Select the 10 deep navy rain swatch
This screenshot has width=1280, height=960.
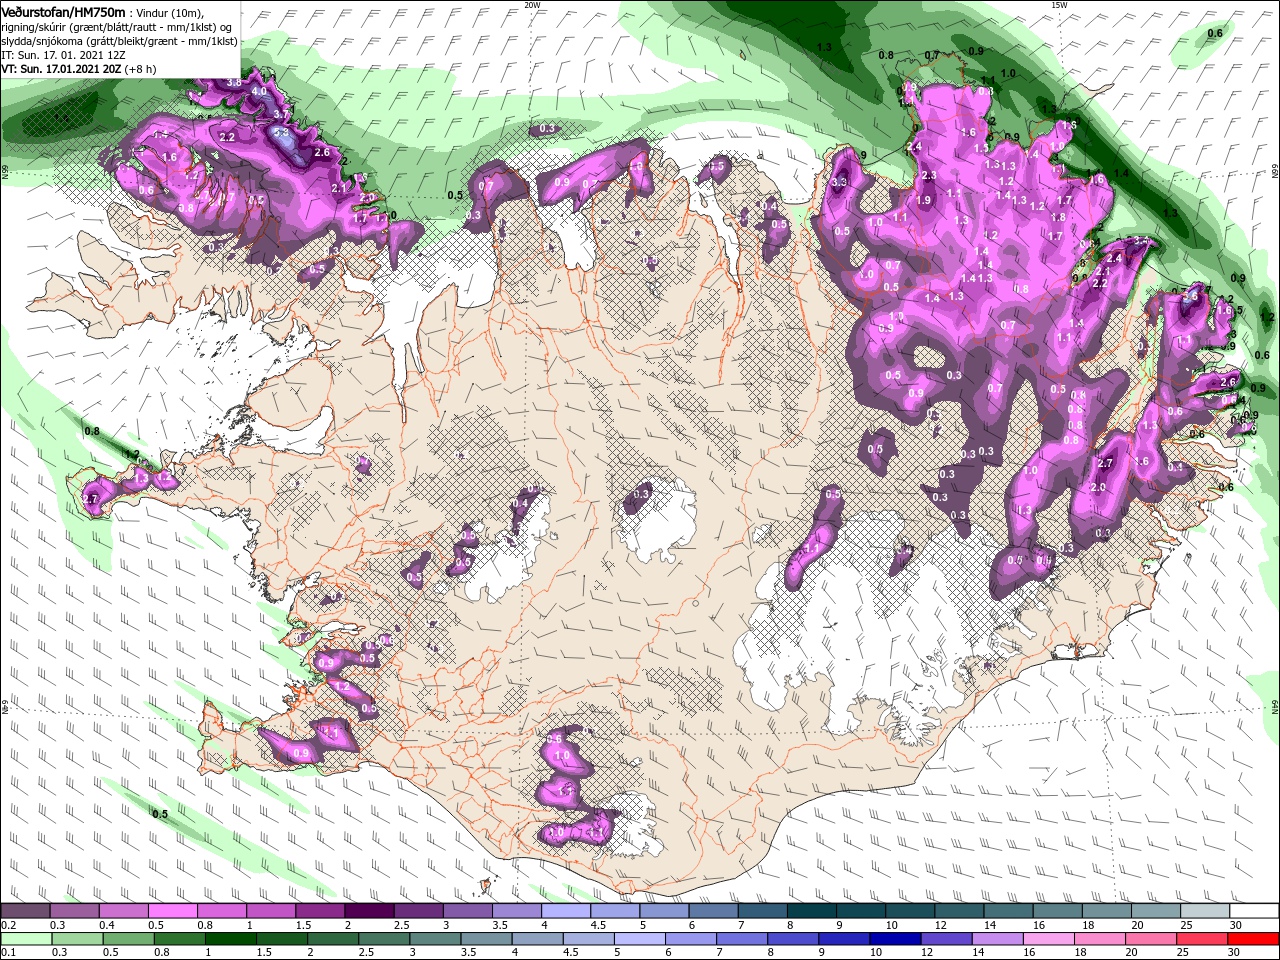(x=895, y=939)
